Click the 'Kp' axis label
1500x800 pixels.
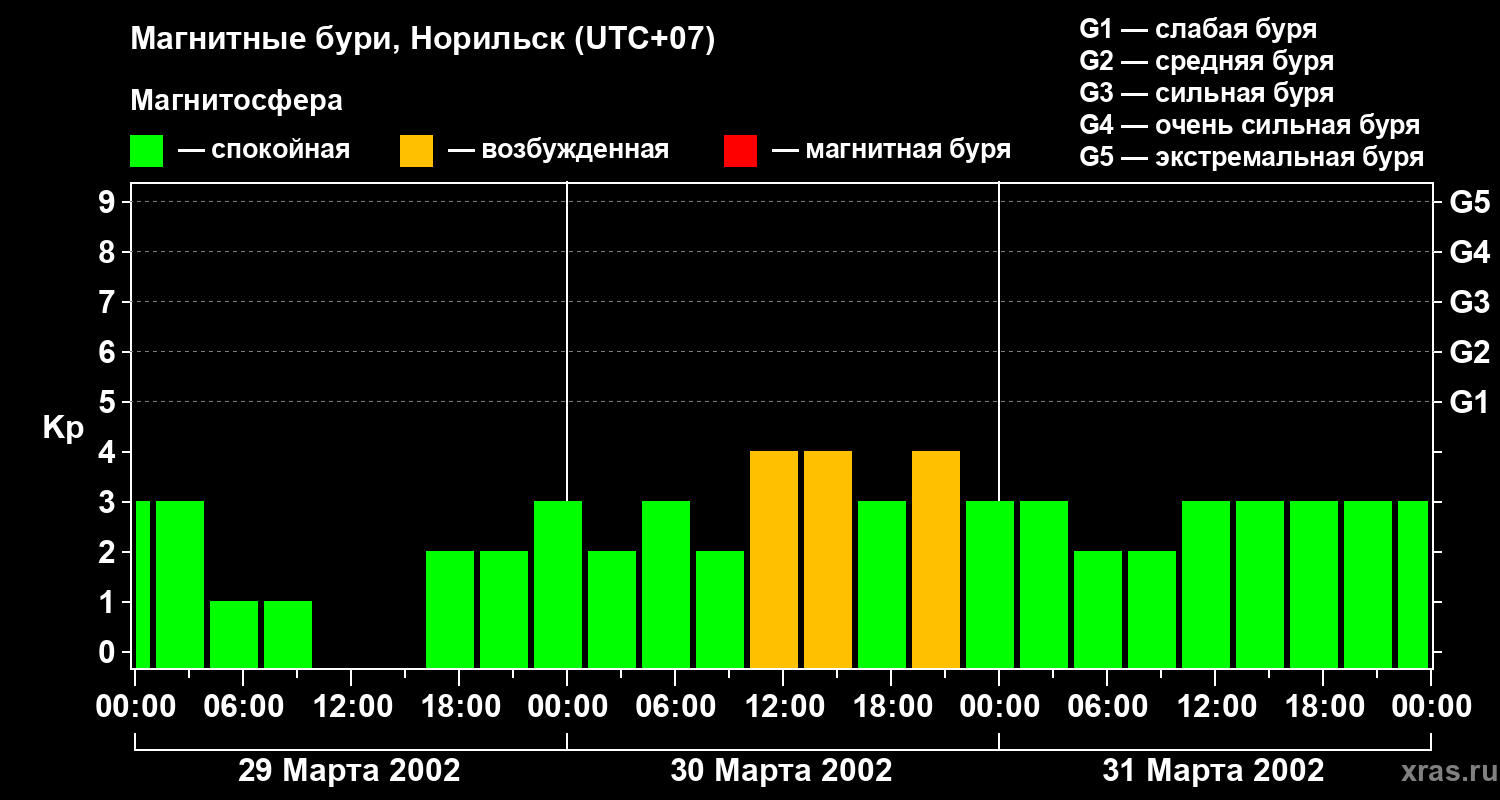pos(63,428)
